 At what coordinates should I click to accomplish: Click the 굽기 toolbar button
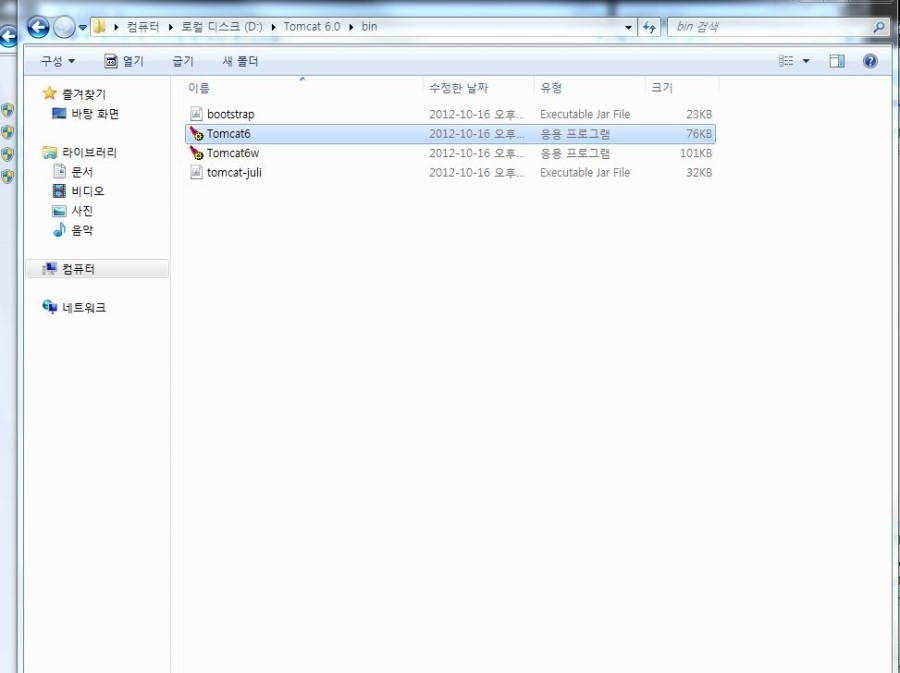[183, 61]
